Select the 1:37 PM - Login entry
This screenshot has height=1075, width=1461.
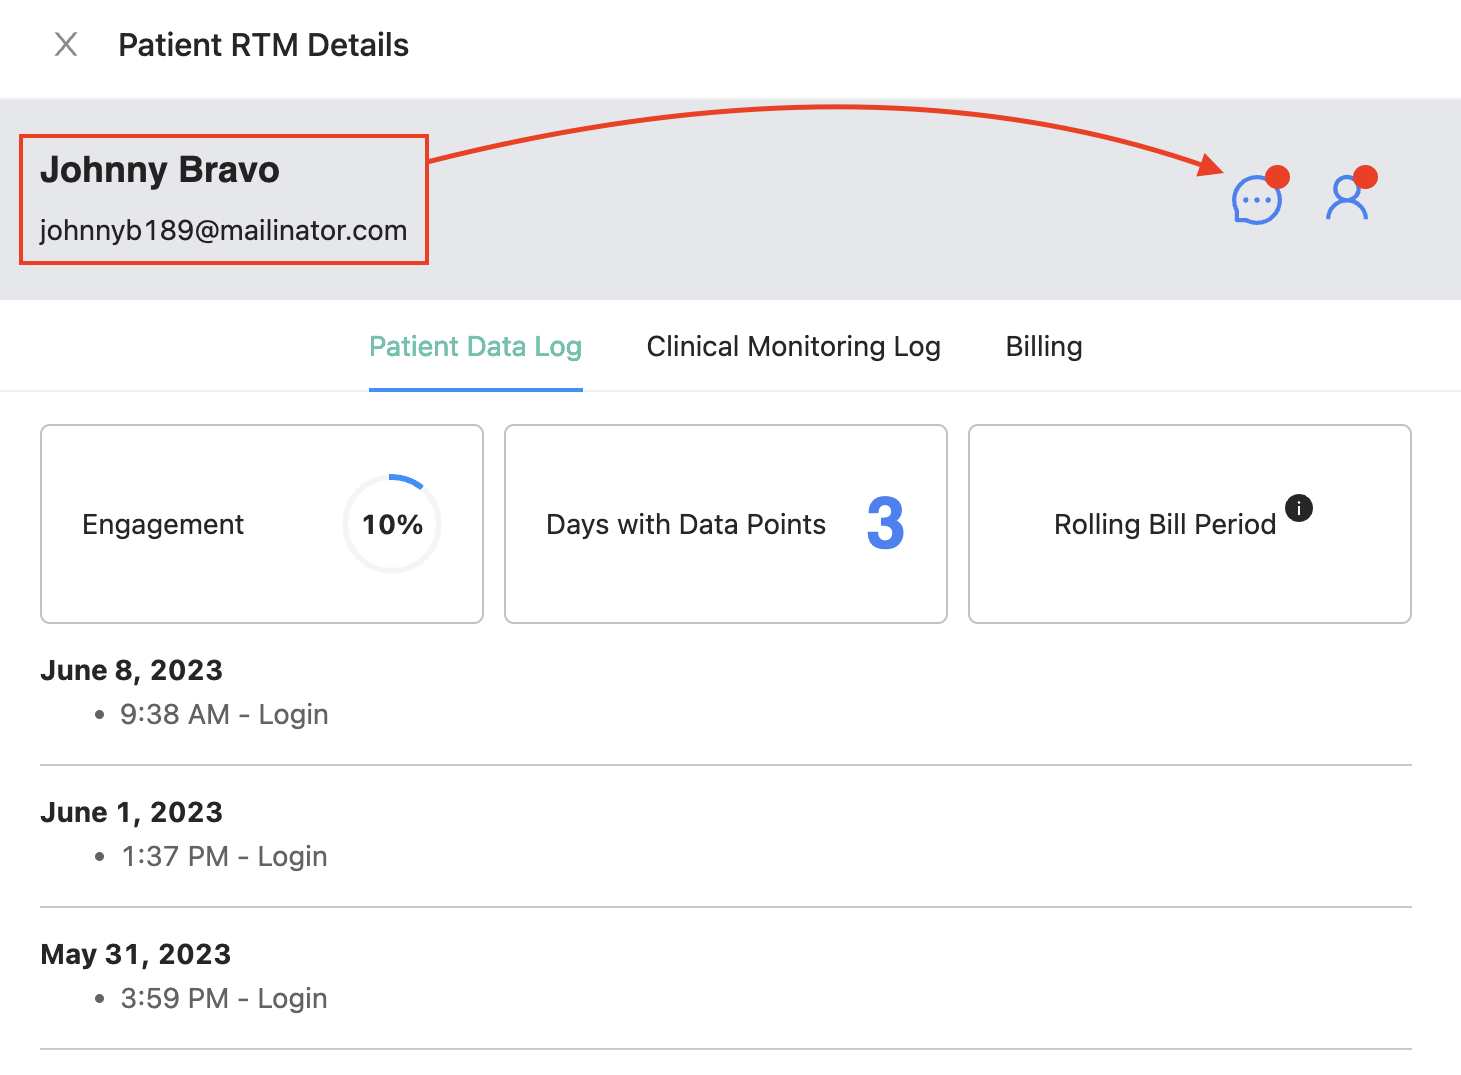(225, 857)
